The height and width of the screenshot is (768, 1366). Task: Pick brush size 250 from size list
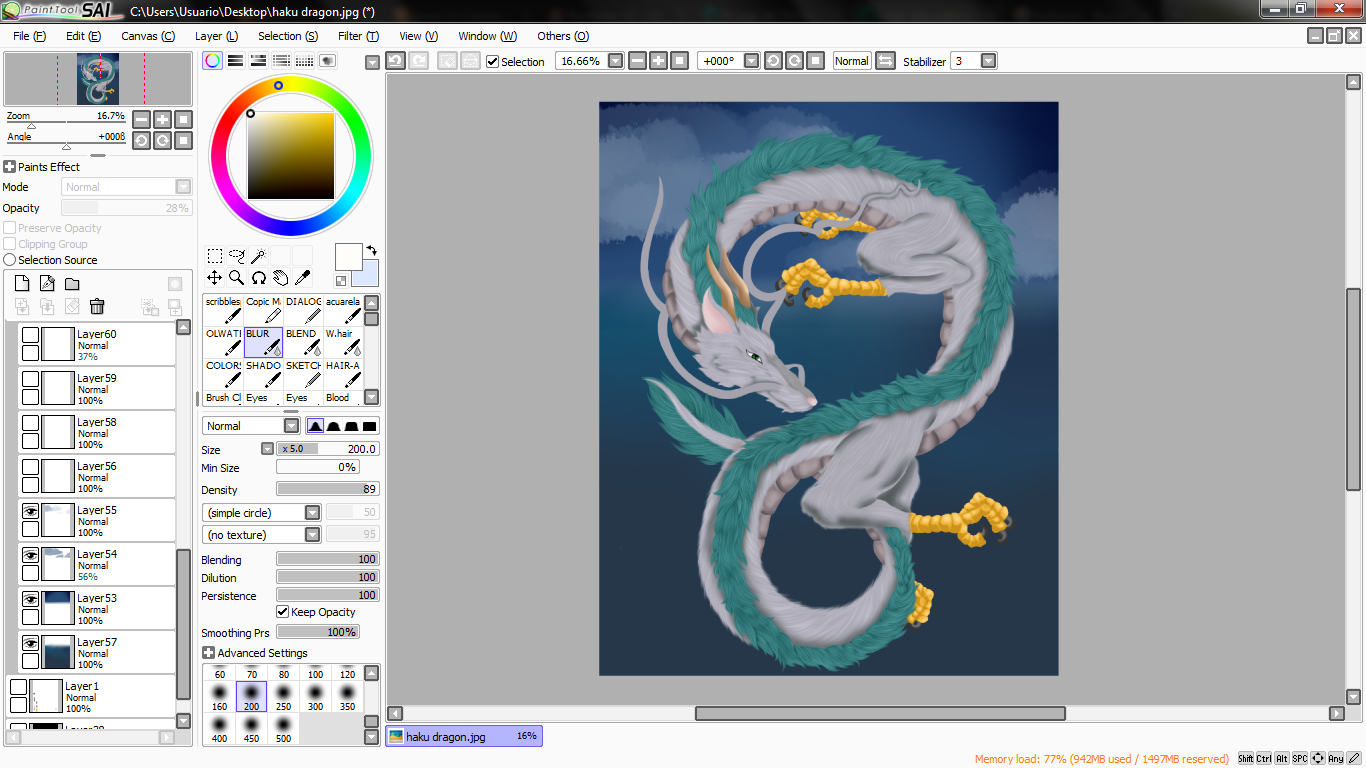click(x=283, y=696)
